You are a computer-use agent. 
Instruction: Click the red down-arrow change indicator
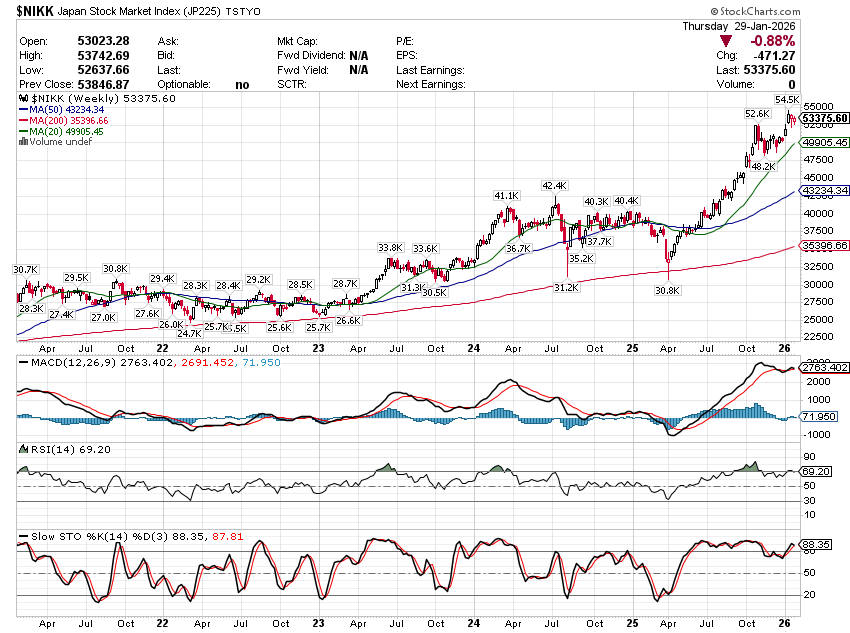click(x=725, y=41)
